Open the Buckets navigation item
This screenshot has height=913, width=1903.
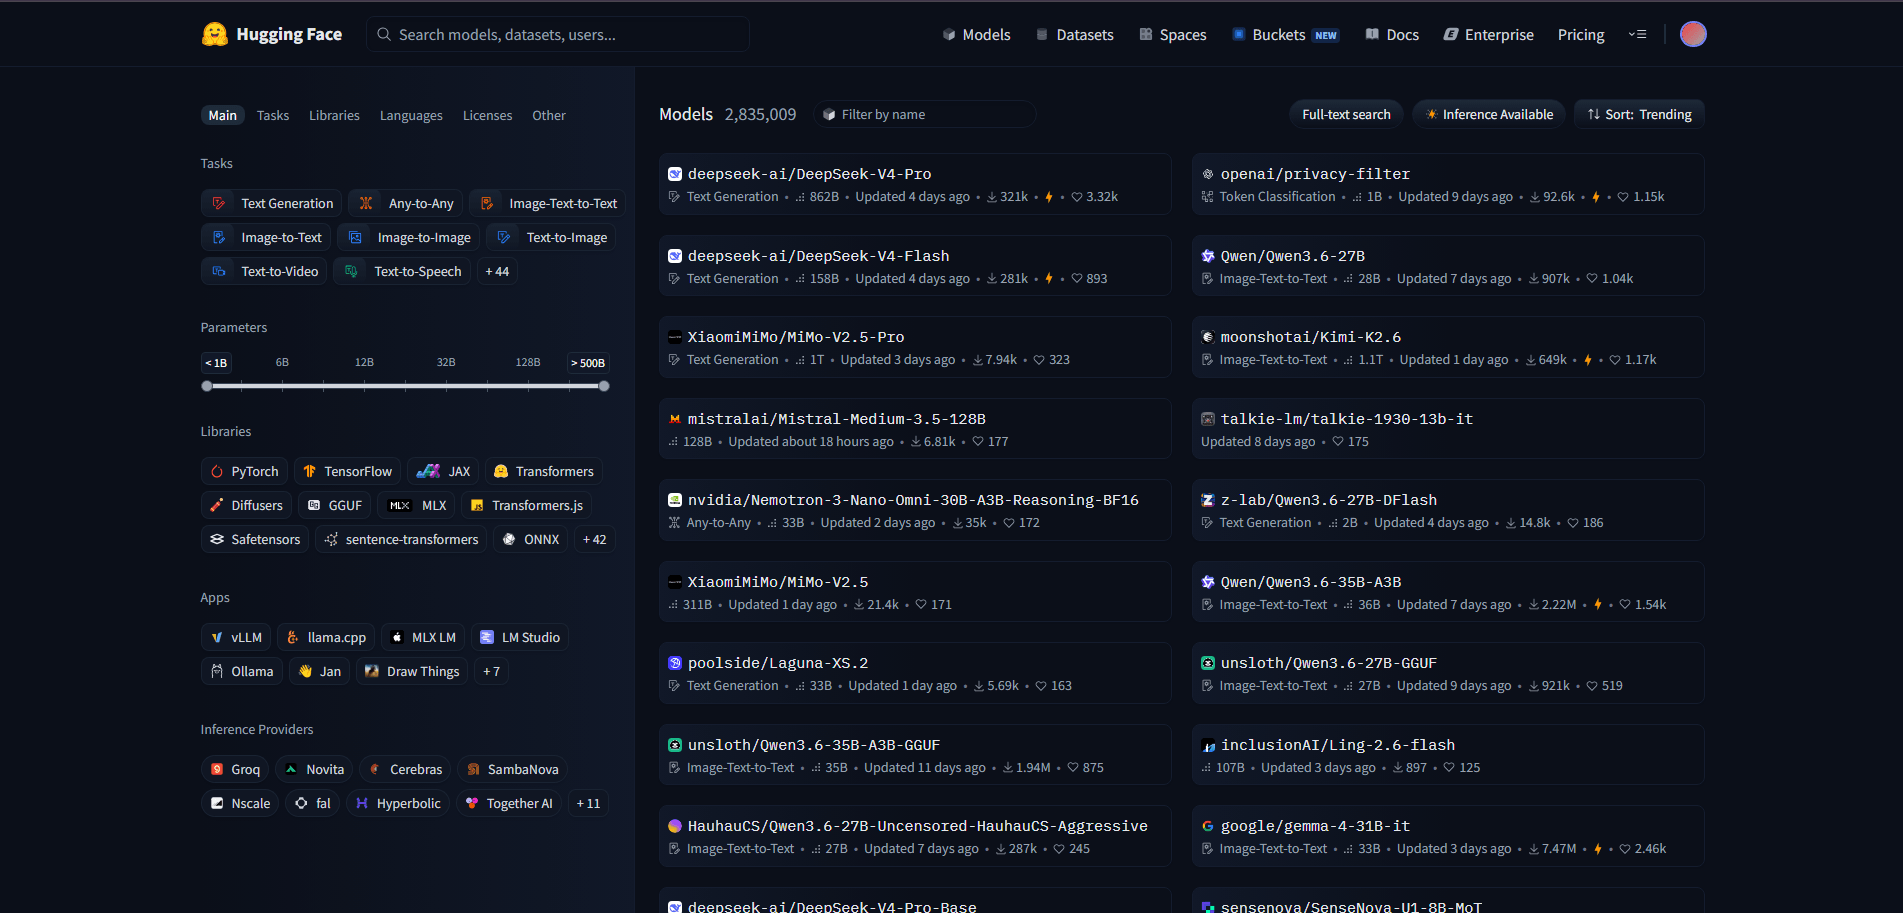click(1285, 34)
